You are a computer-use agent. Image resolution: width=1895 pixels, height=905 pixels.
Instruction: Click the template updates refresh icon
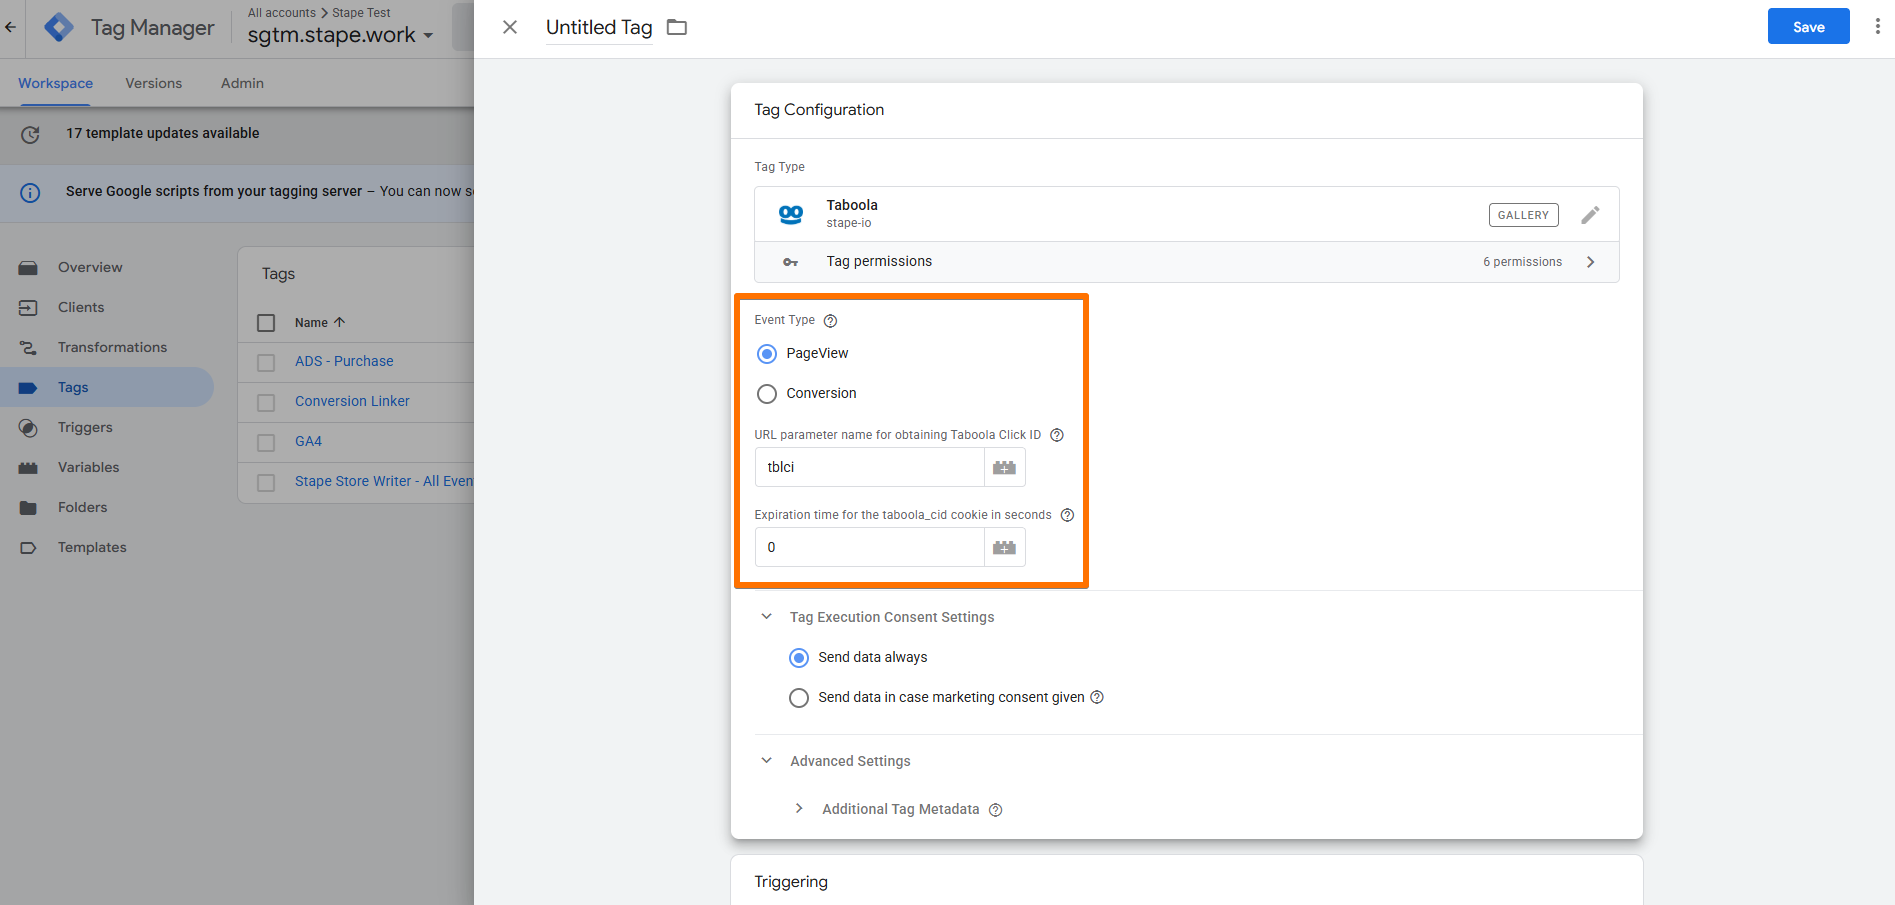click(30, 134)
